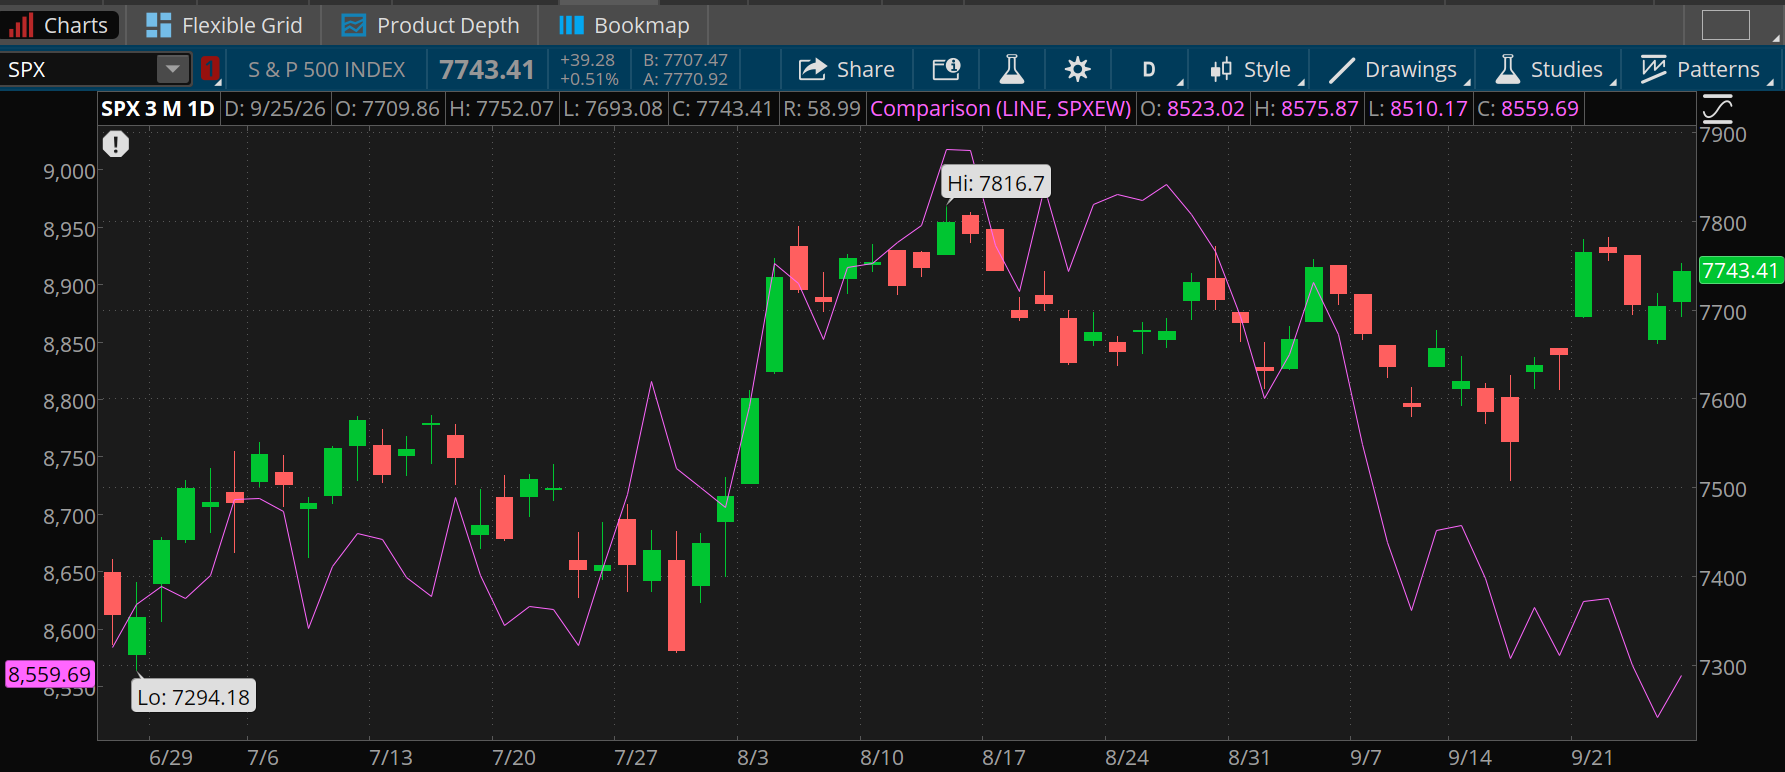Click the range value R: 58.99

pos(821,108)
